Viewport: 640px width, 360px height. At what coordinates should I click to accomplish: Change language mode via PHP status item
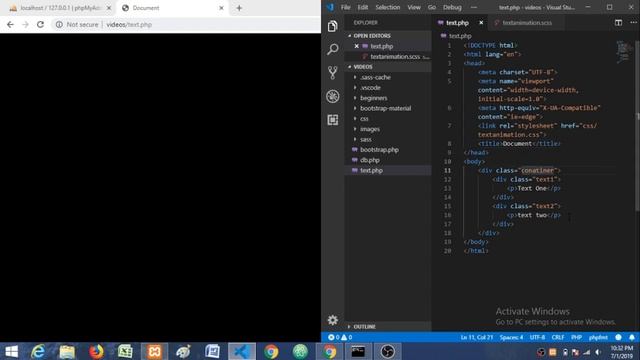click(576, 338)
